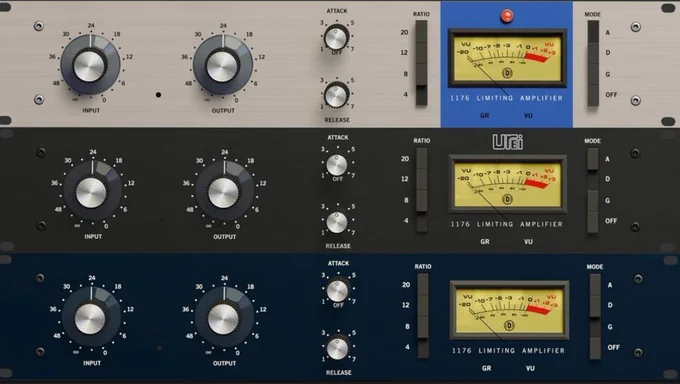
Task: Click the Output knob on the navy unit
Action: (x=223, y=318)
